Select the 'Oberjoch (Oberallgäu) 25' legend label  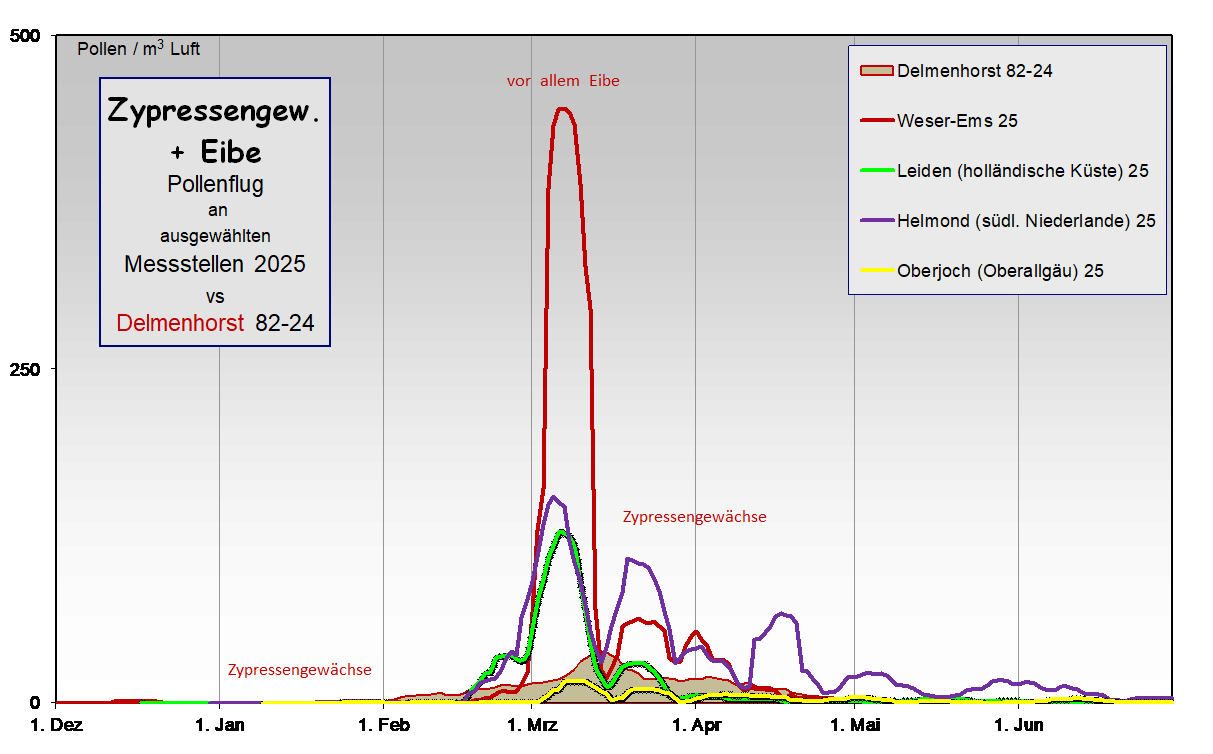click(1000, 270)
